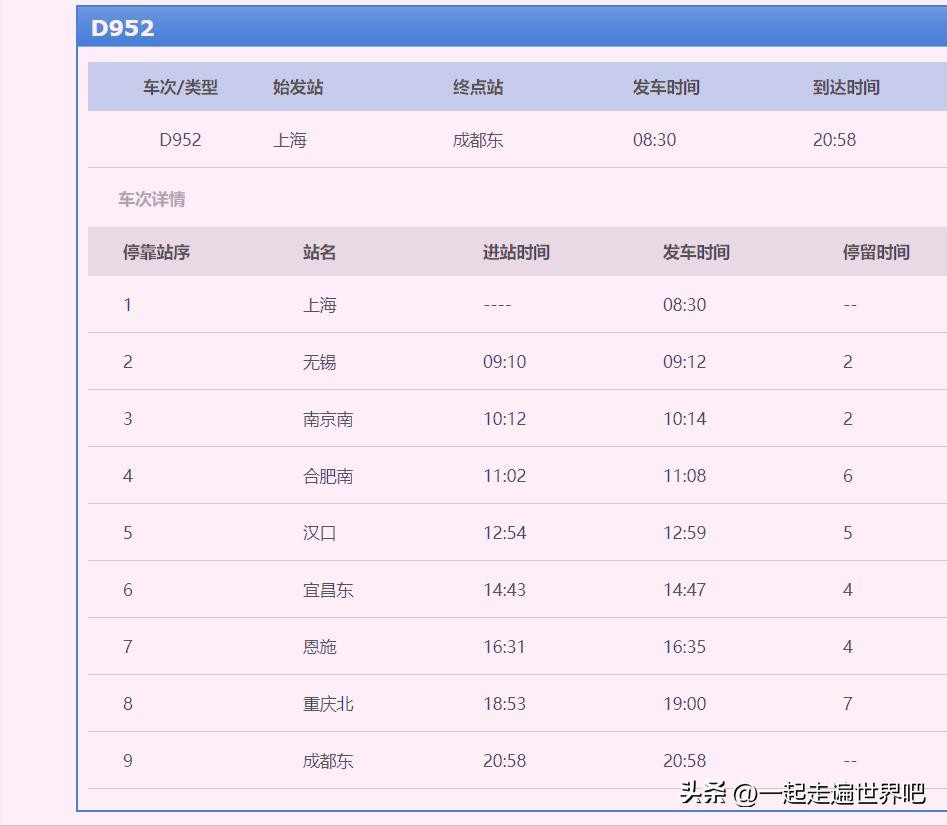This screenshot has width=947, height=826.
Task: Click the 停留时间 column header
Action: pyautogui.click(x=876, y=252)
